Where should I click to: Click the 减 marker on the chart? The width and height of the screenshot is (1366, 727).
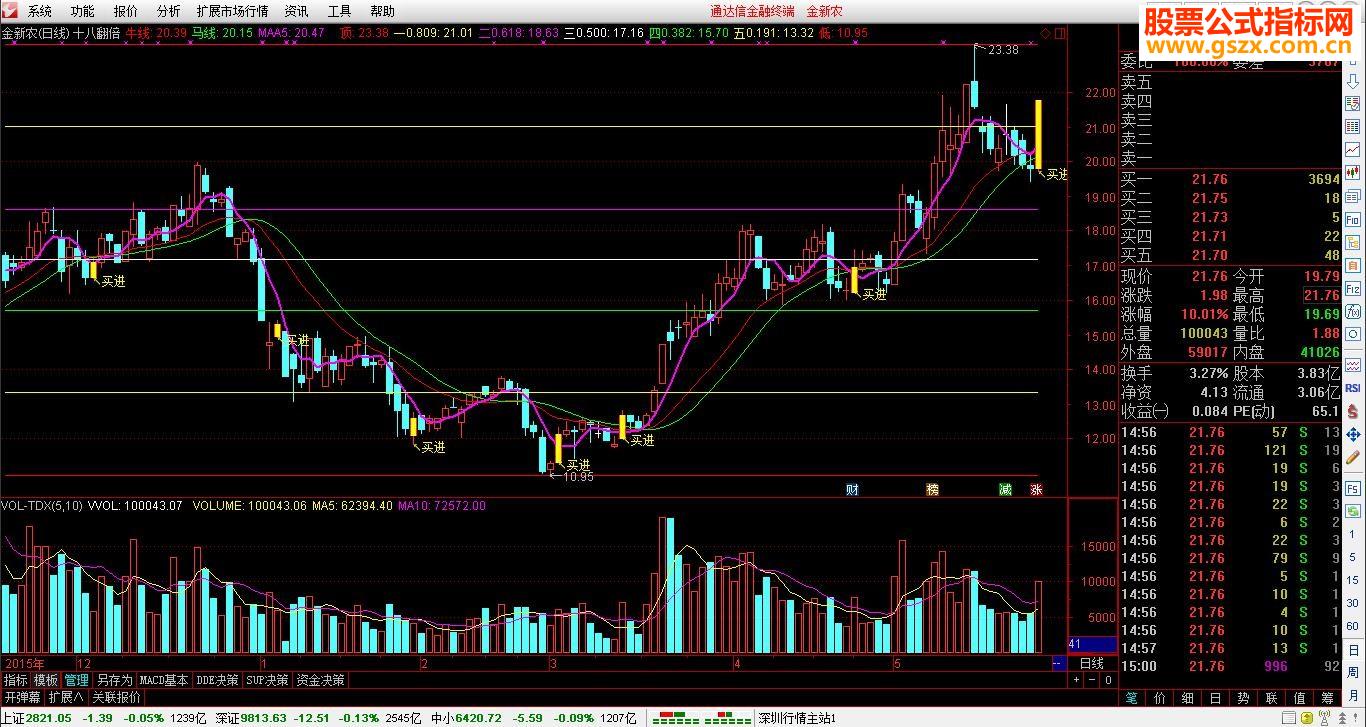pyautogui.click(x=1005, y=489)
